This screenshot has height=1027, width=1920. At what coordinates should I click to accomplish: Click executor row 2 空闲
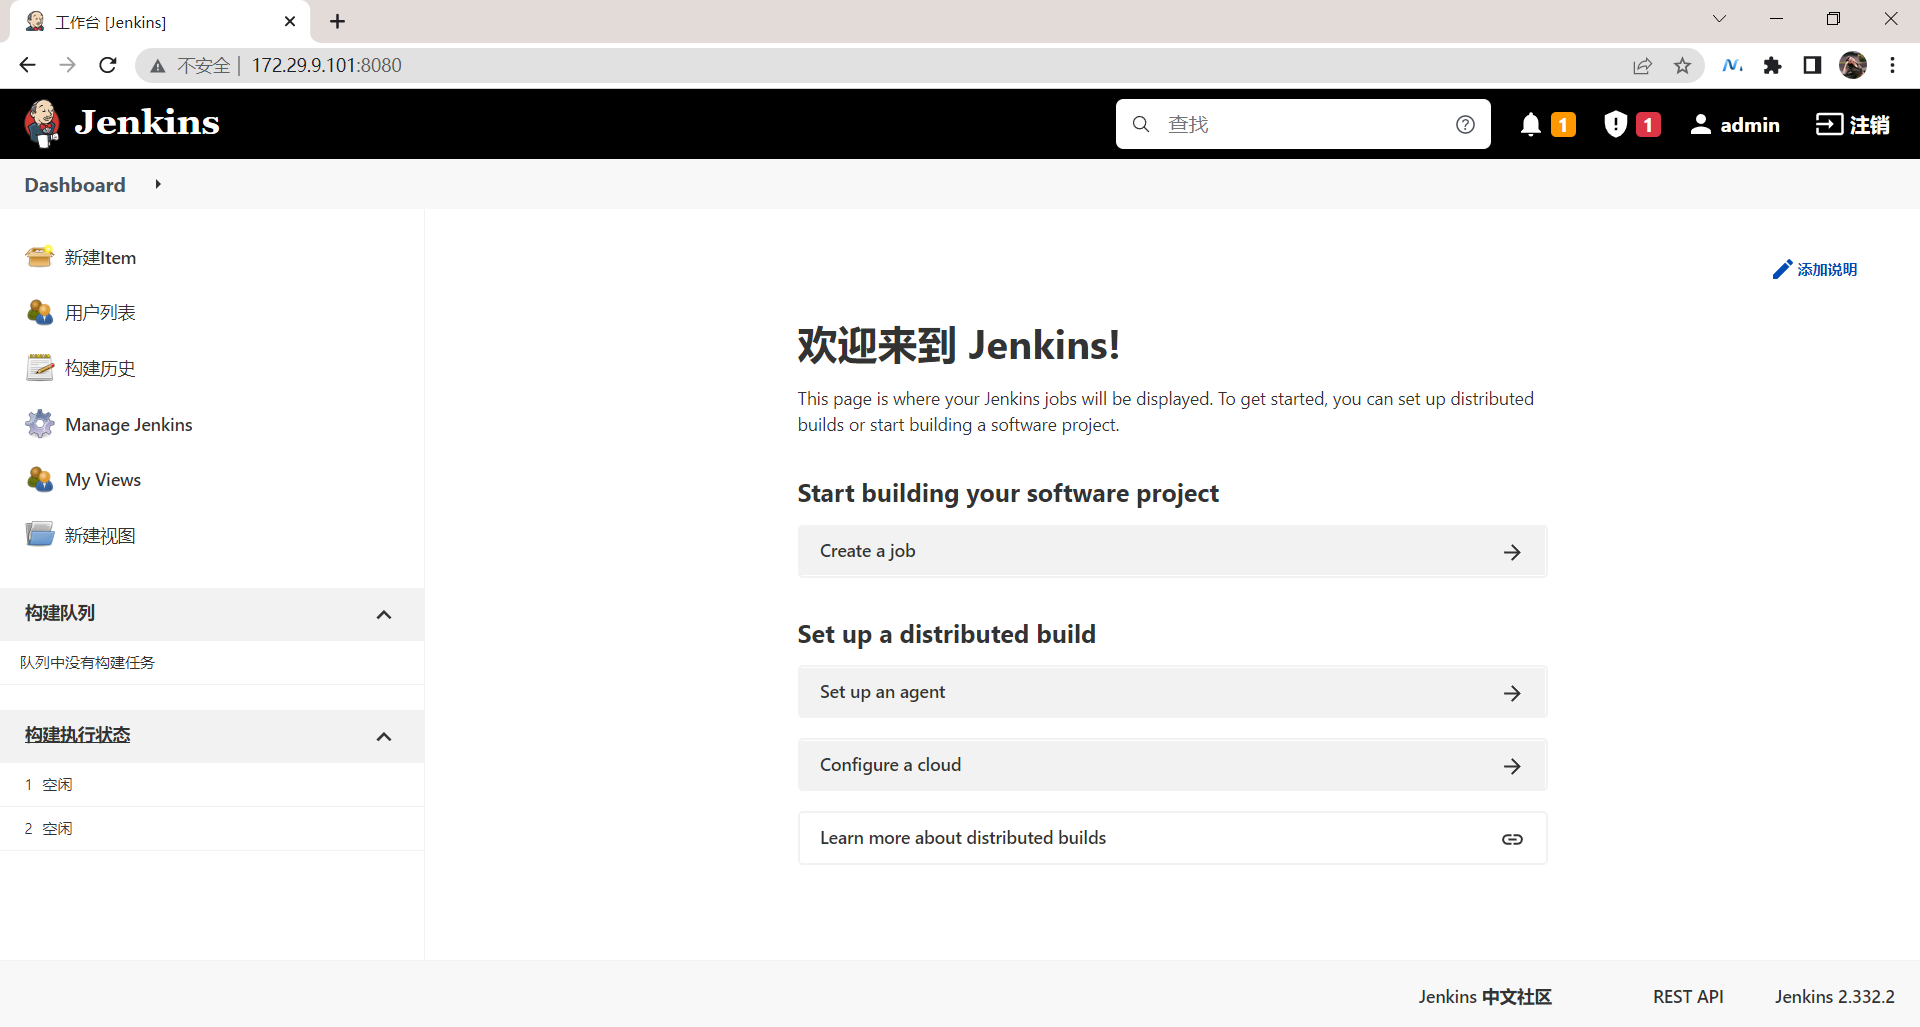[212, 829]
